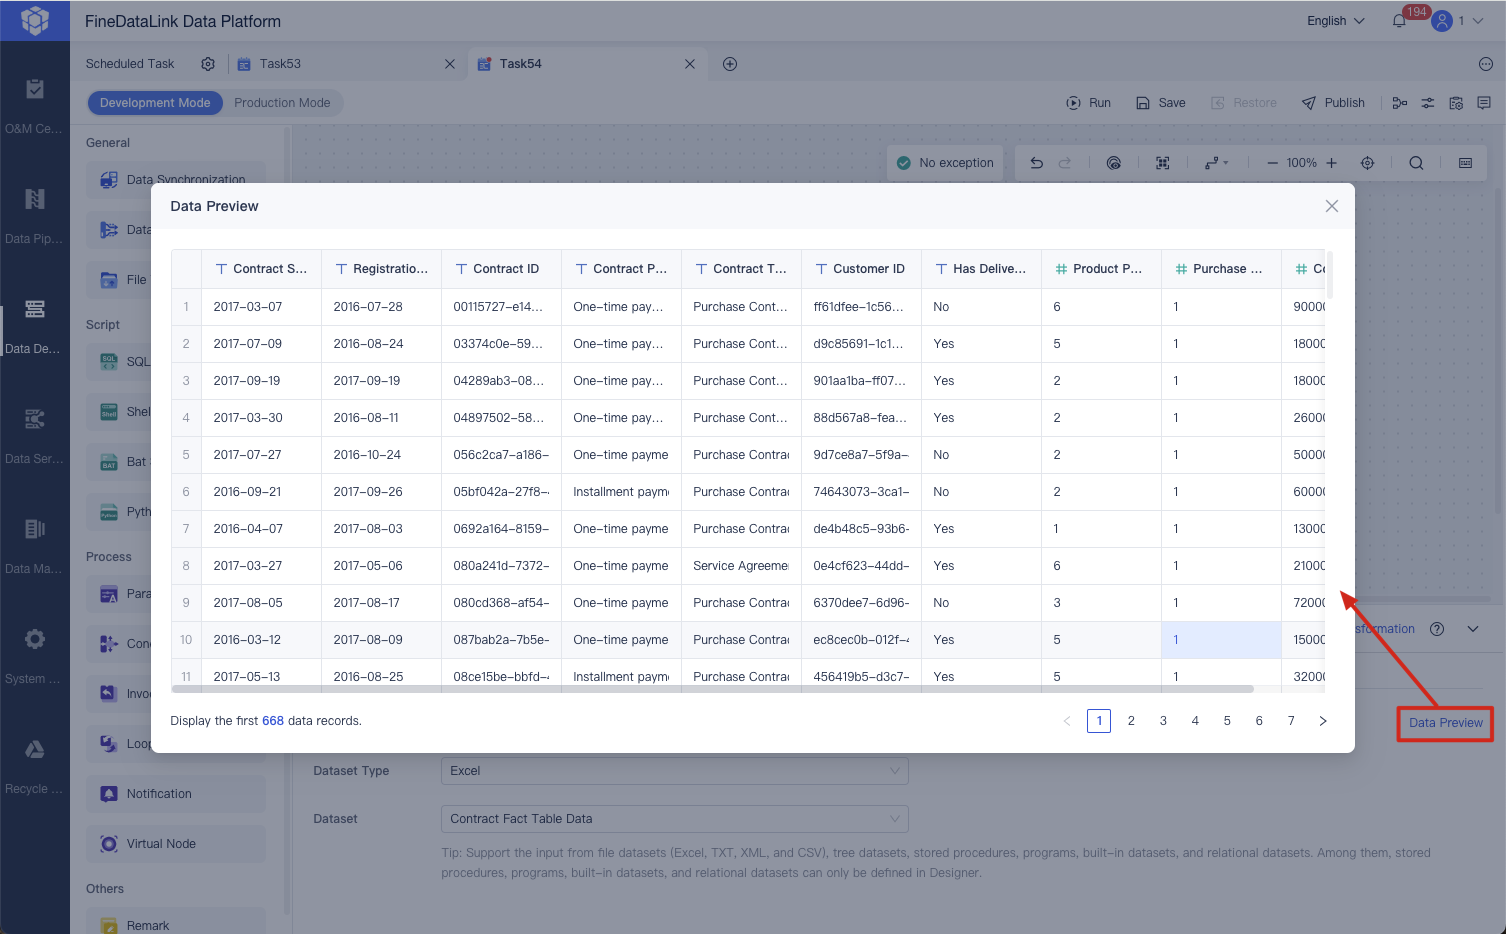
Task: Click the gear icon beside Scheduled Task
Action: coord(208,64)
